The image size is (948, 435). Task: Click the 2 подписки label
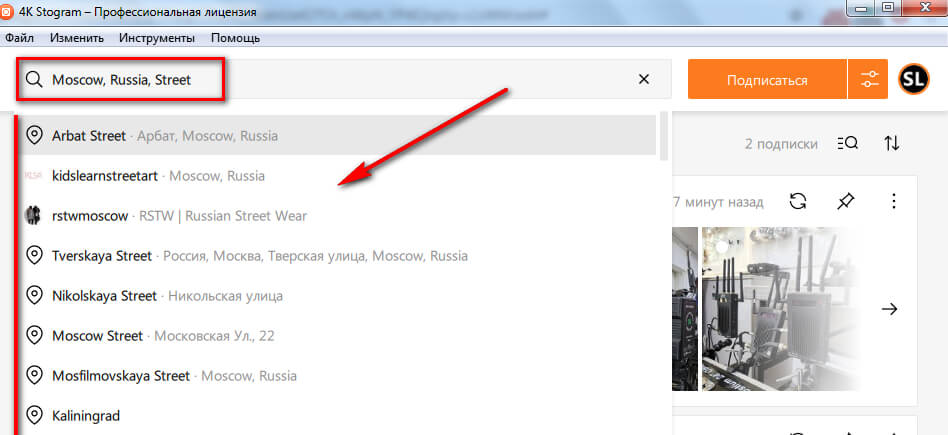tap(781, 144)
